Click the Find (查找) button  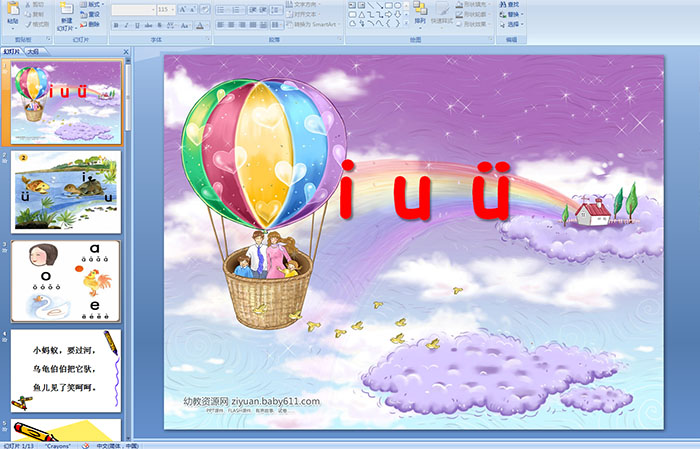[509, 4]
